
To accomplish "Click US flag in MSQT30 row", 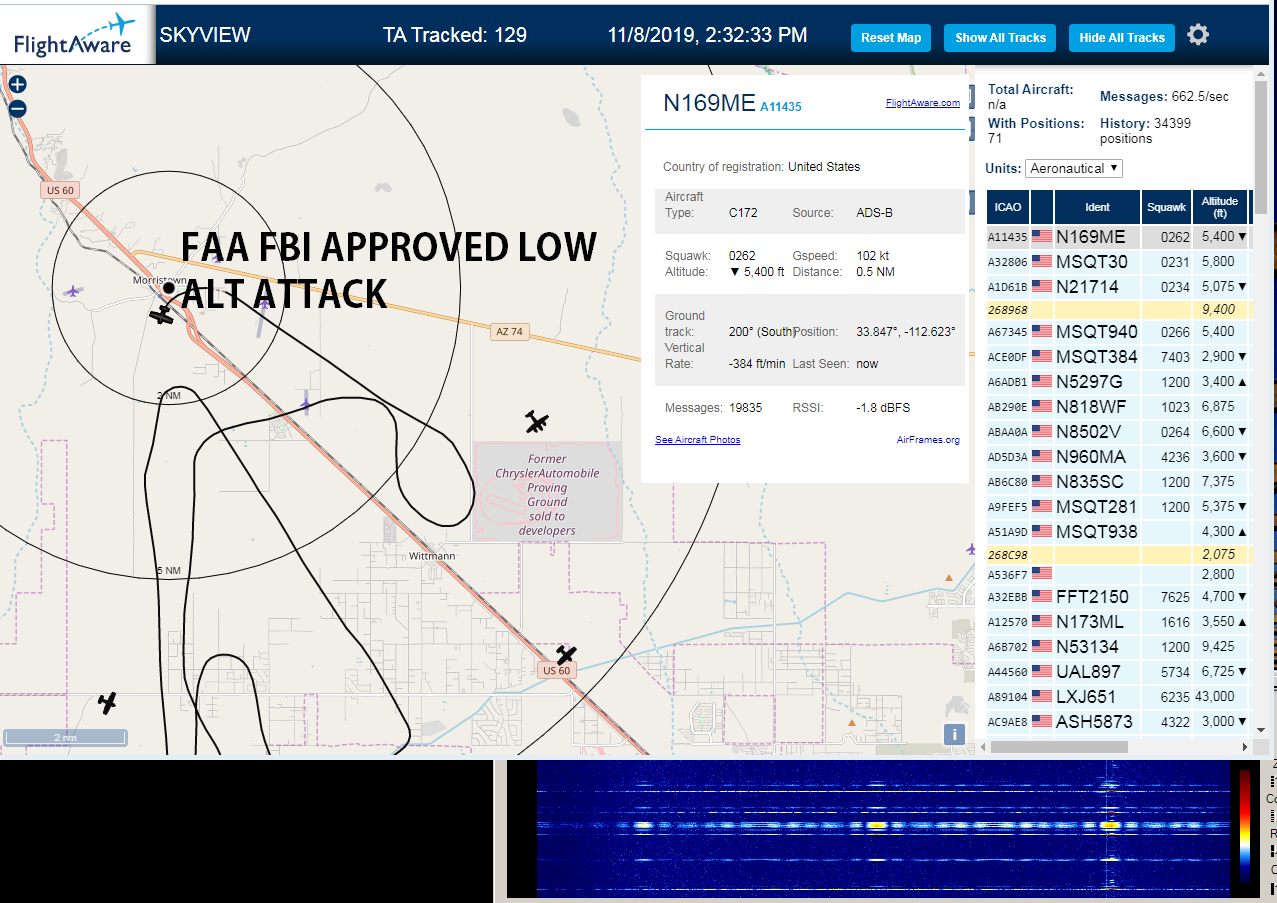I will (1042, 261).
